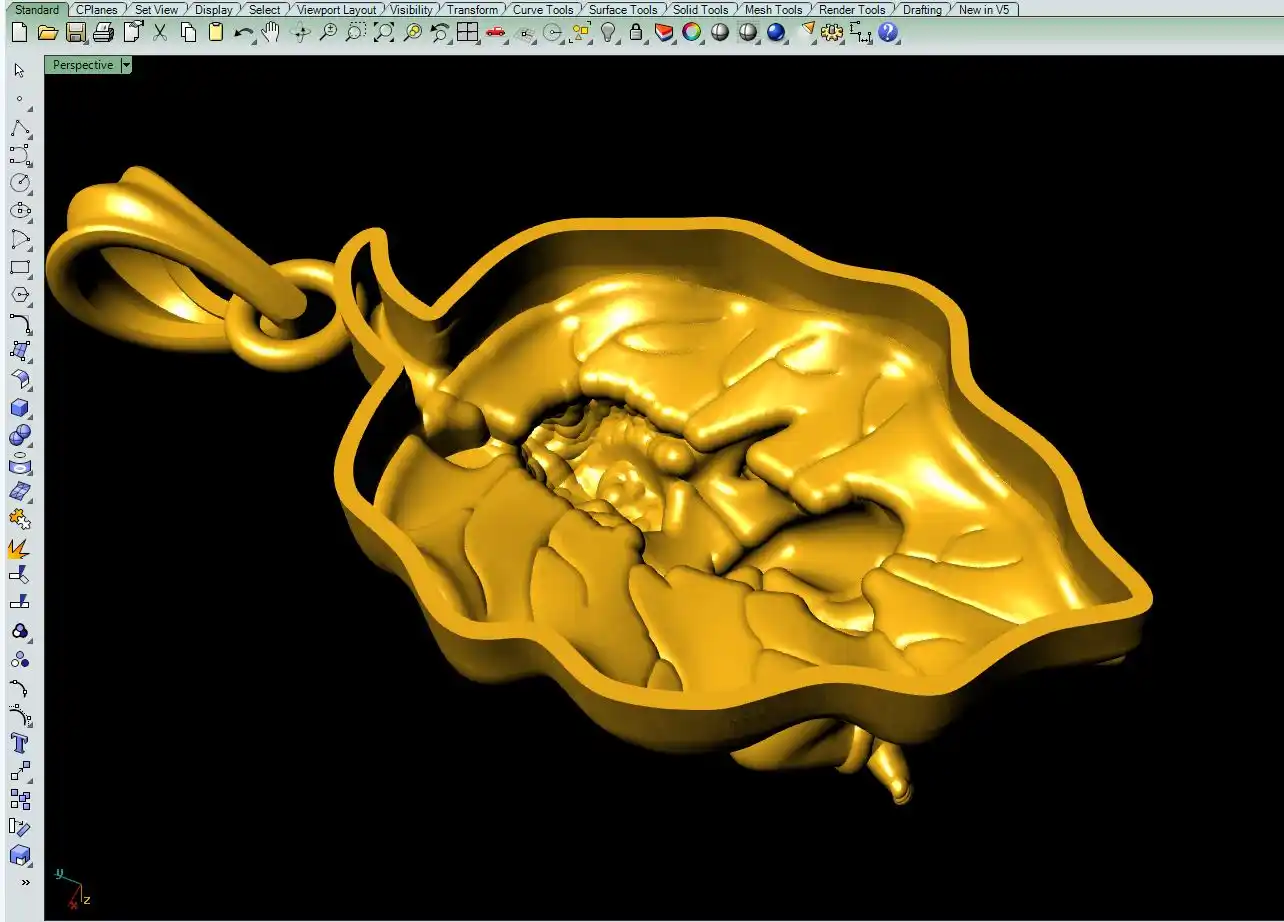The image size is (1284, 922).
Task: Open the Help question mark icon
Action: click(888, 33)
